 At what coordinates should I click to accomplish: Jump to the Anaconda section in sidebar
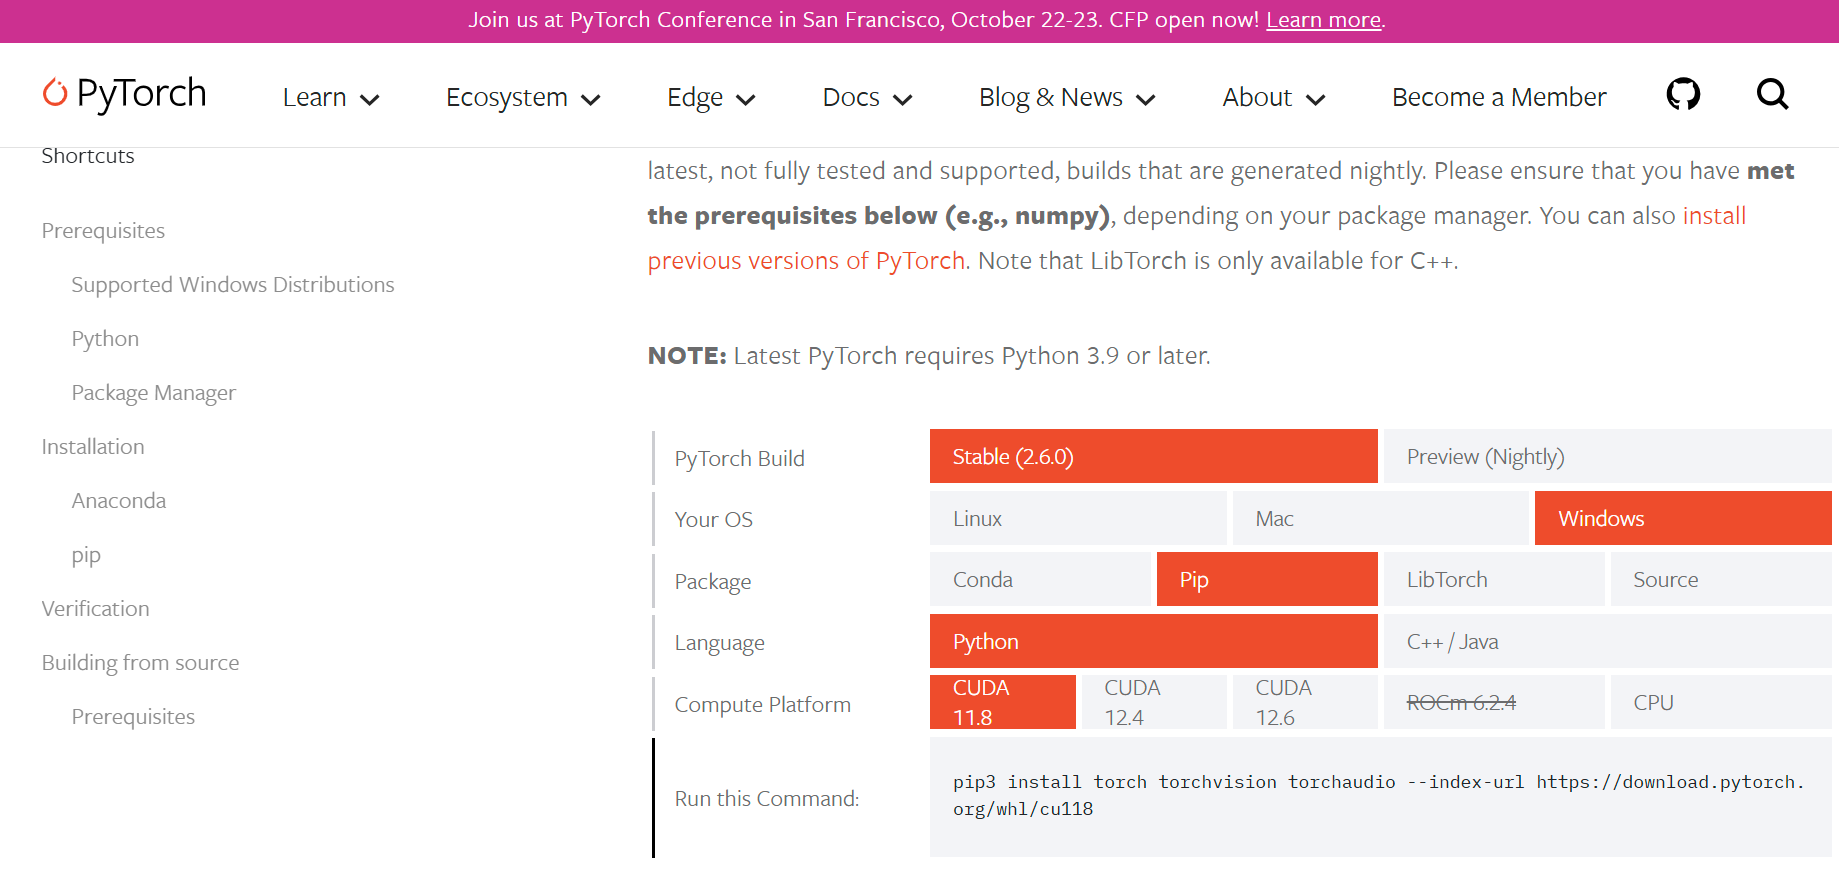pos(119,501)
